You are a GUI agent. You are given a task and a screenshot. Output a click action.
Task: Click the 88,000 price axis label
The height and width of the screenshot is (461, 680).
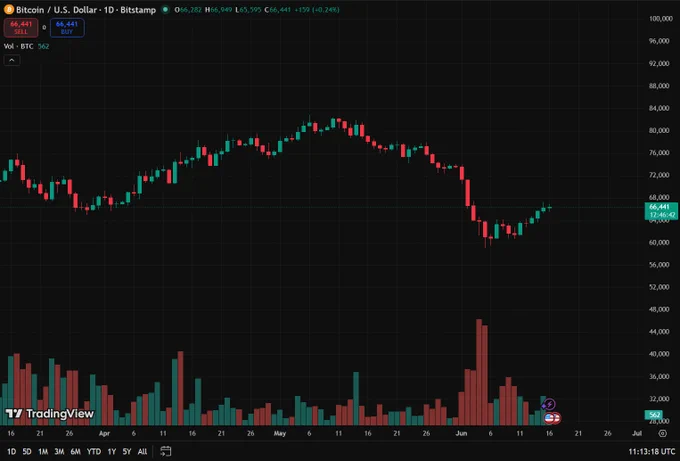(659, 86)
